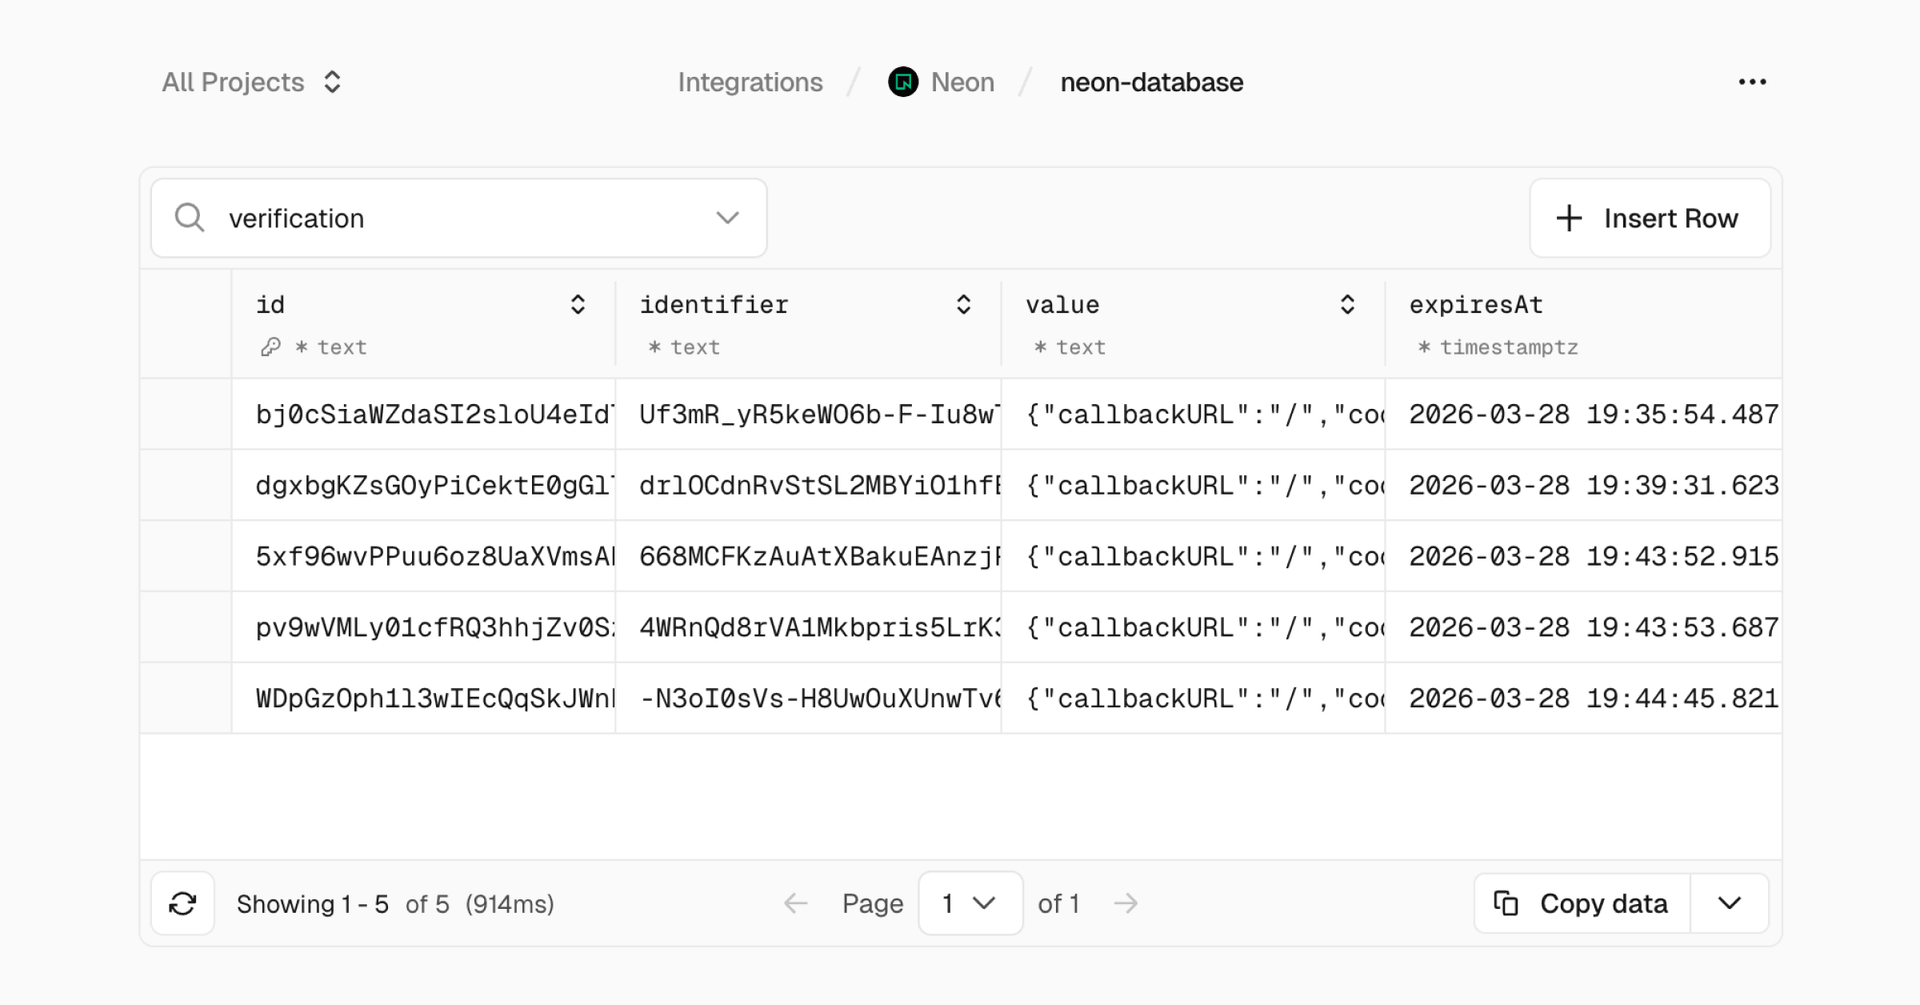This screenshot has width=1920, height=1005.
Task: Go to the next page arrow
Action: pyautogui.click(x=1126, y=903)
